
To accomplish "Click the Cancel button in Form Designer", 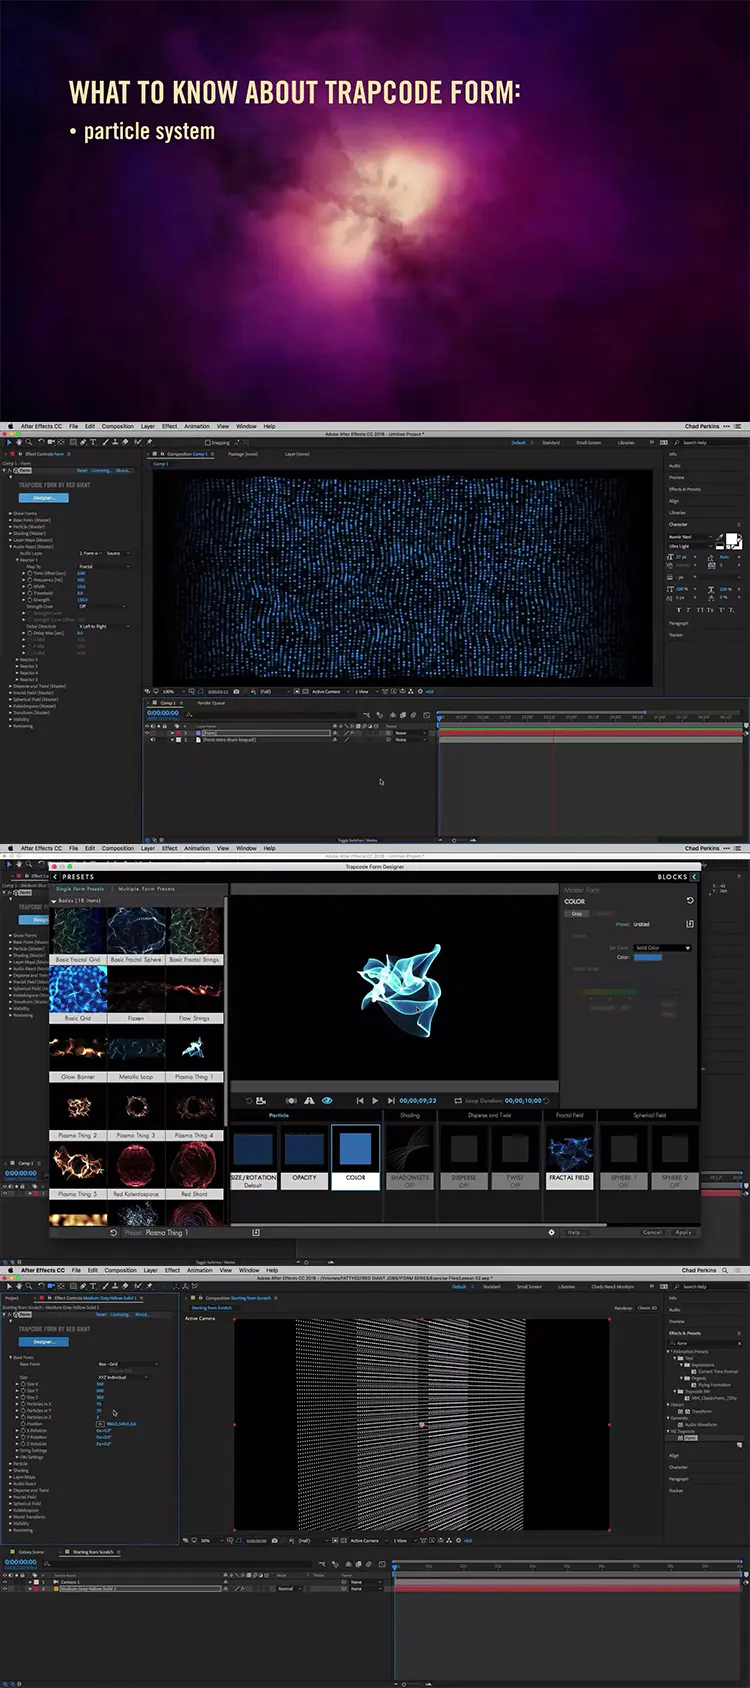I will point(652,1232).
